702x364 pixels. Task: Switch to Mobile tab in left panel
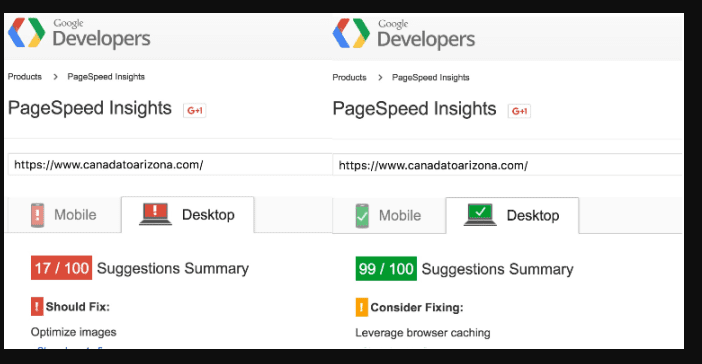(64, 215)
